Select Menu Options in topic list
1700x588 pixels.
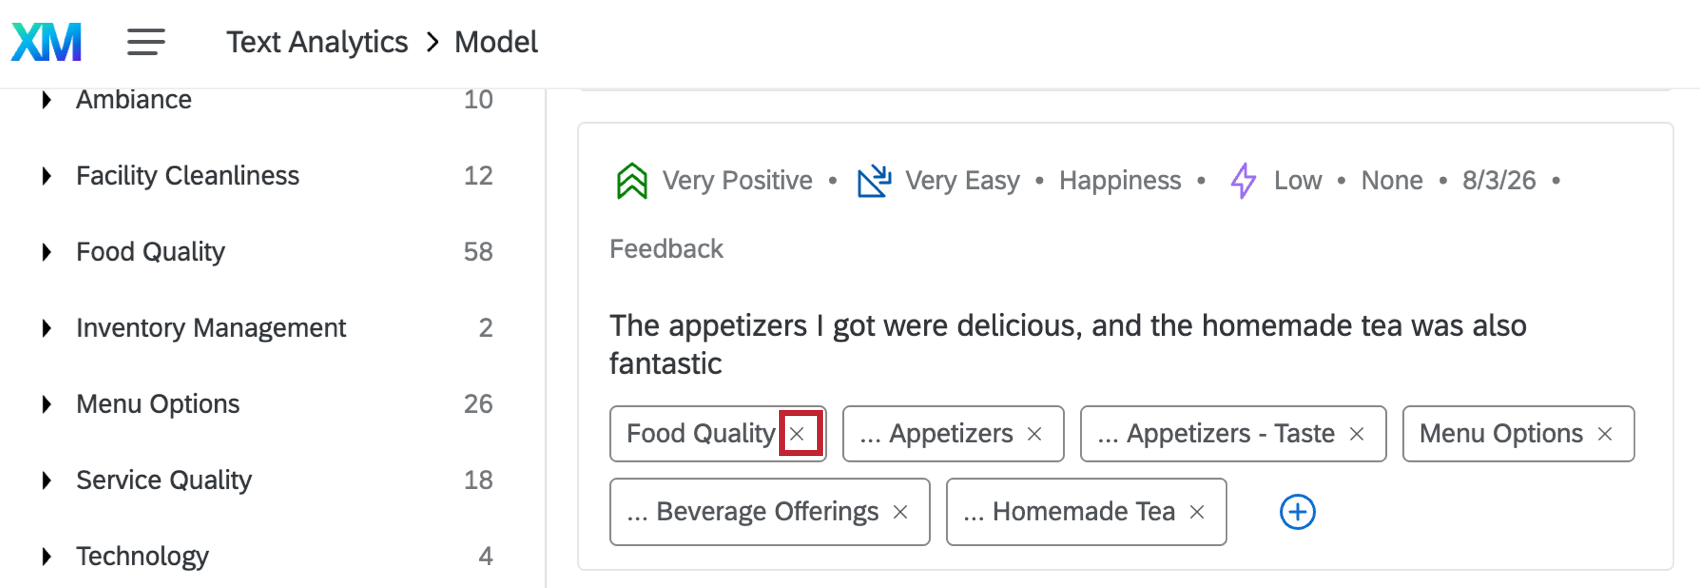tap(158, 404)
